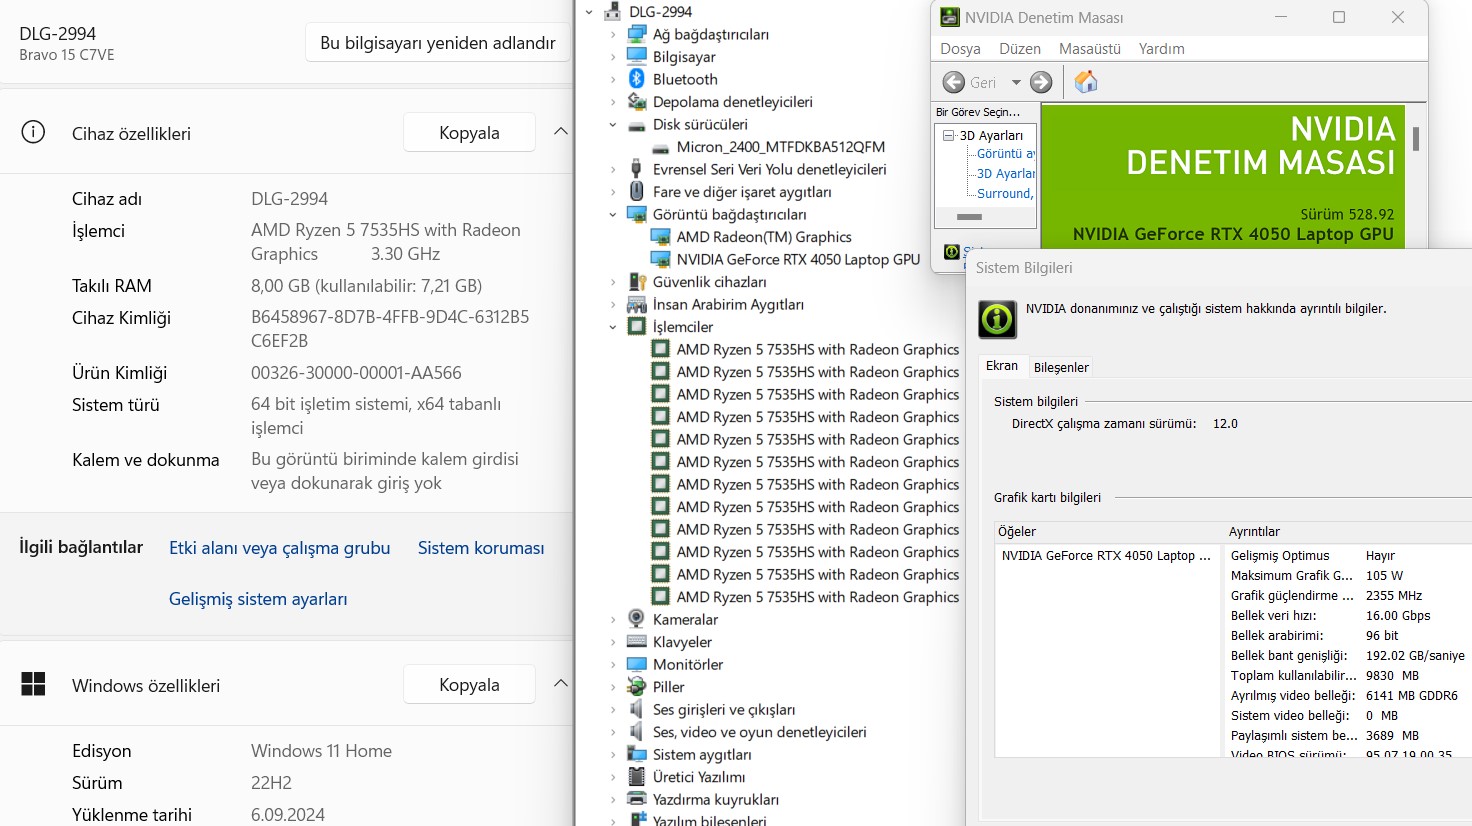This screenshot has width=1472, height=826.
Task: Open the back history dropdown arrow in NVIDIA
Action: (x=1016, y=82)
